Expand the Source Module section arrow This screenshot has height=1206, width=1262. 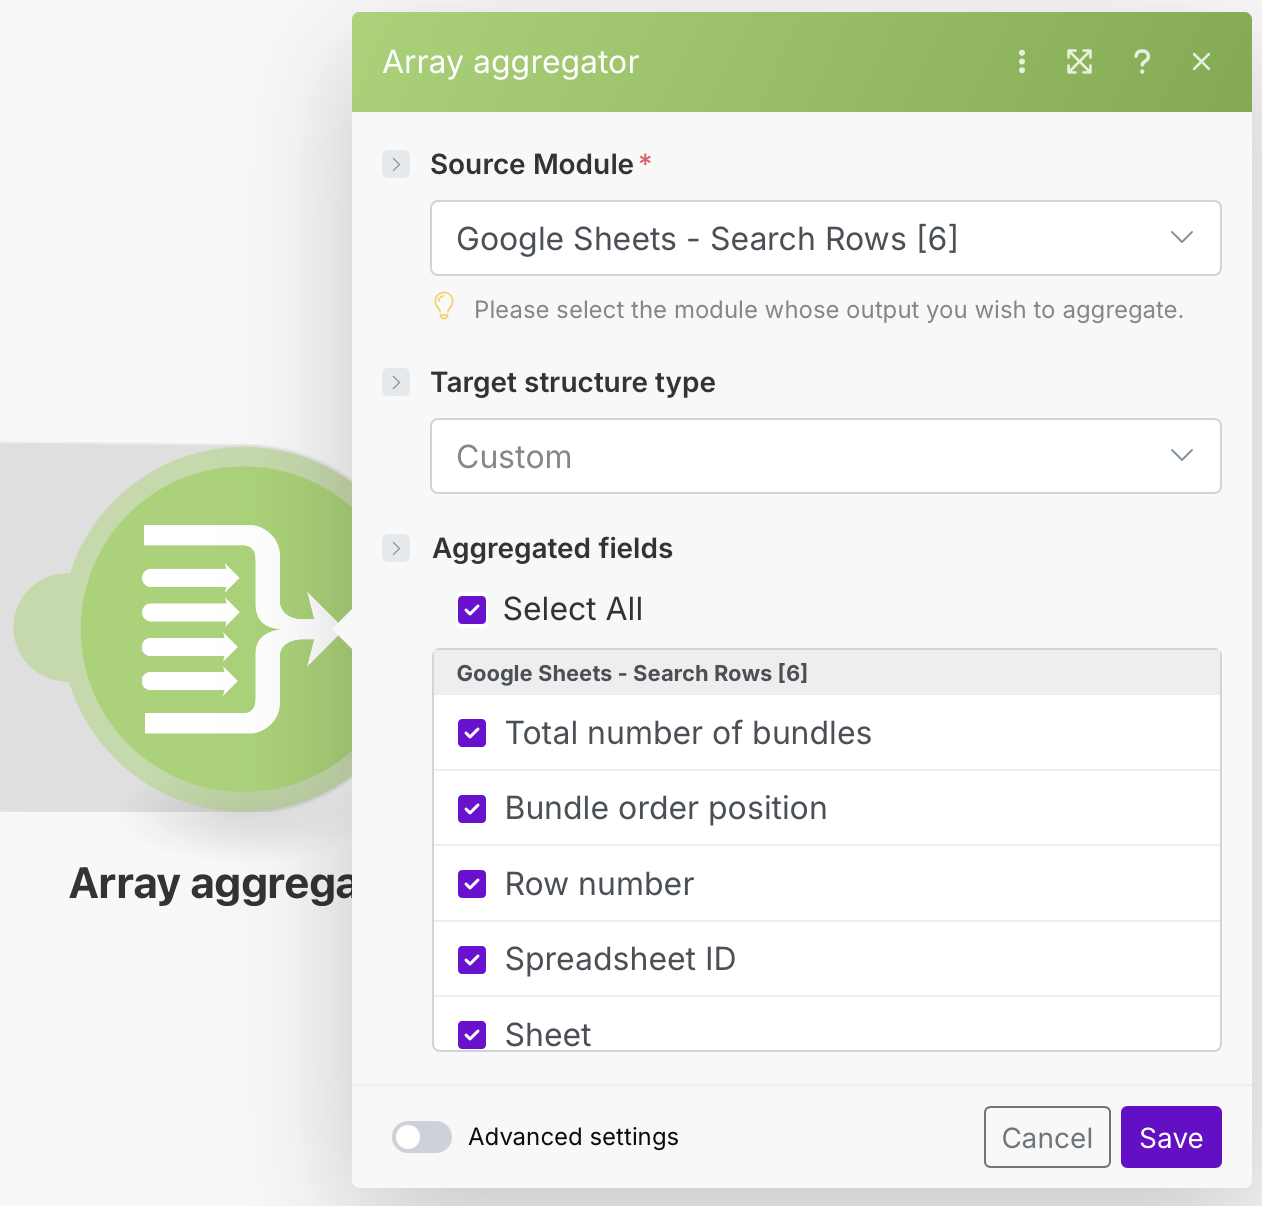coord(396,164)
